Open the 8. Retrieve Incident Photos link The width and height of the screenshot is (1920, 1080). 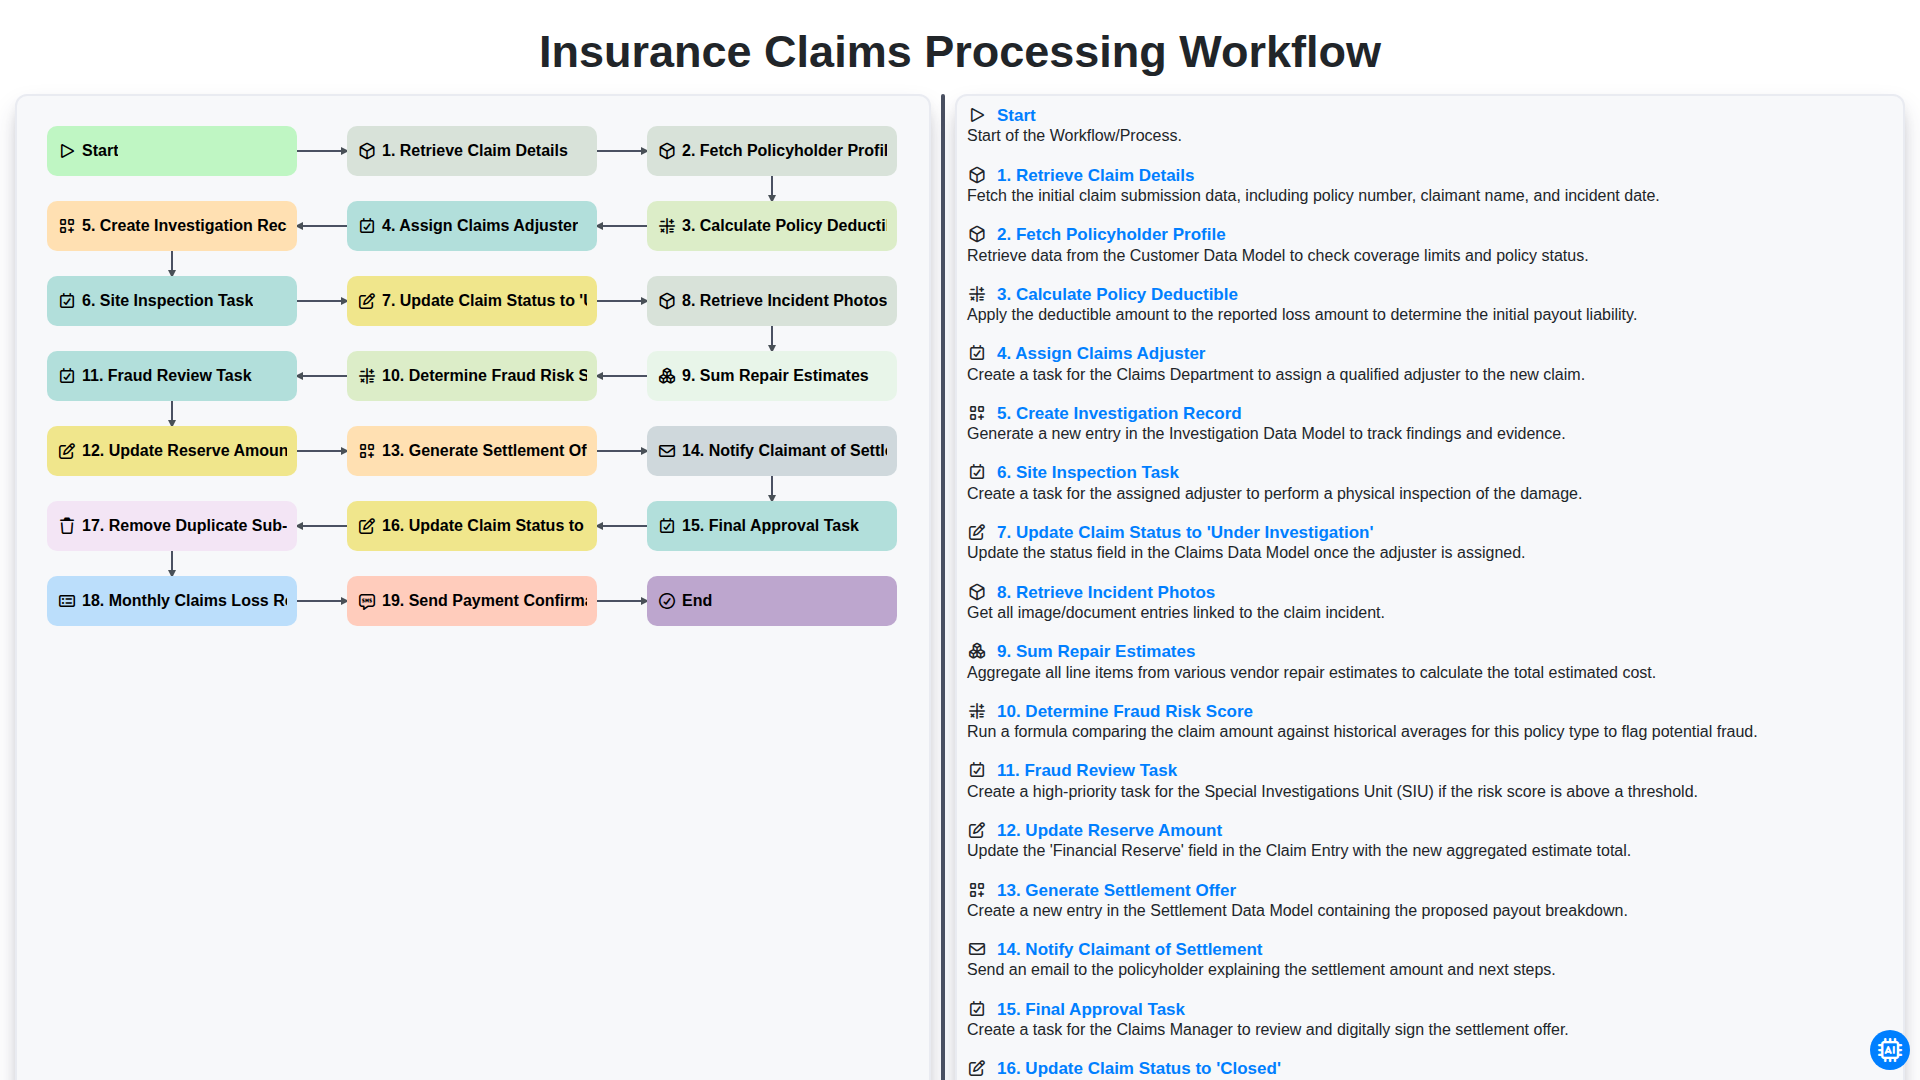click(x=1106, y=592)
